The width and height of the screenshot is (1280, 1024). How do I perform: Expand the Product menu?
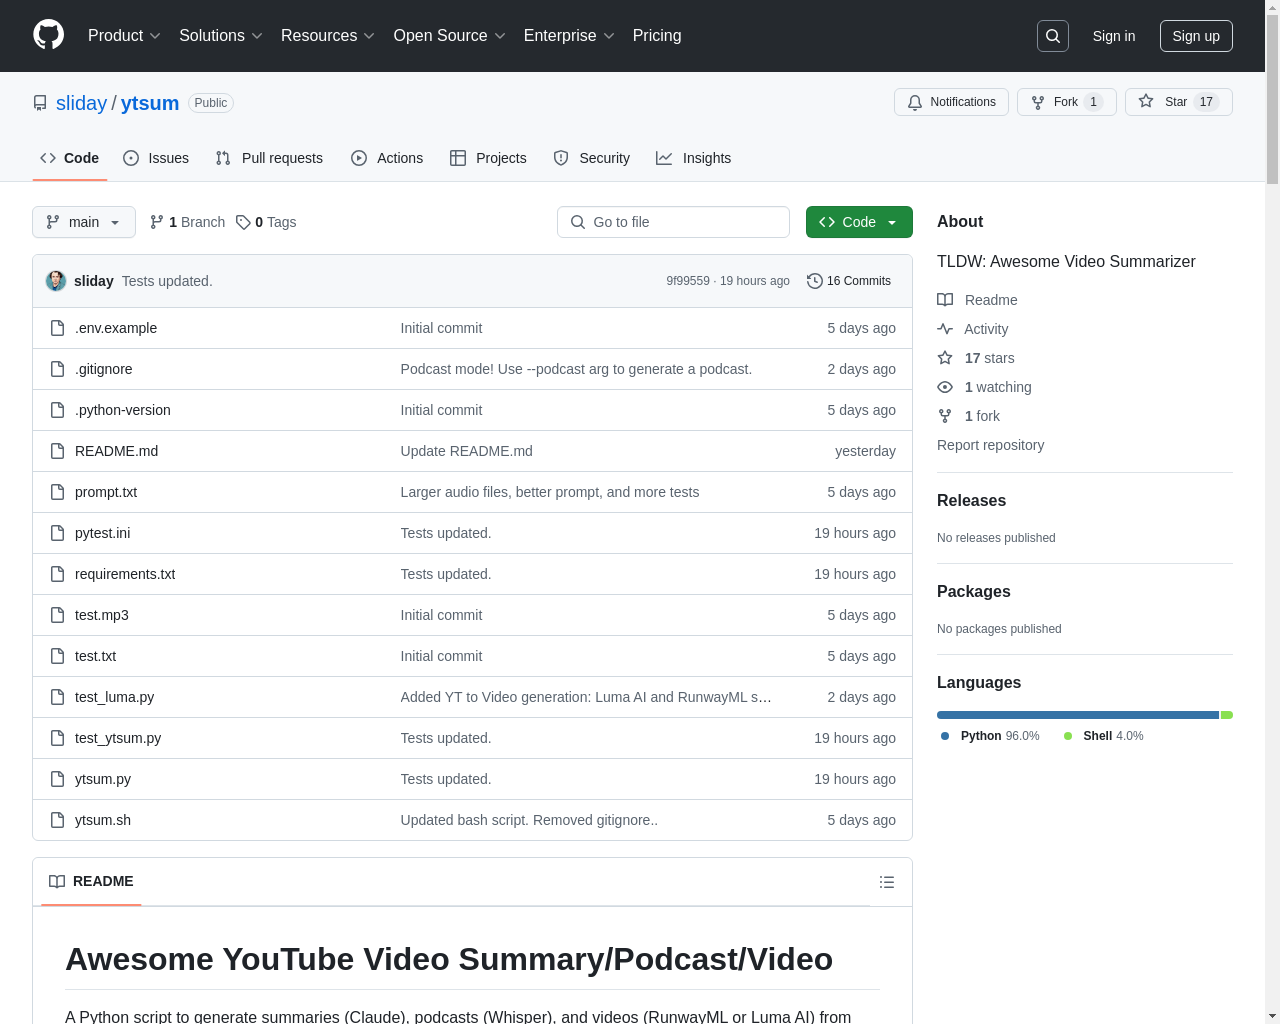coord(124,36)
